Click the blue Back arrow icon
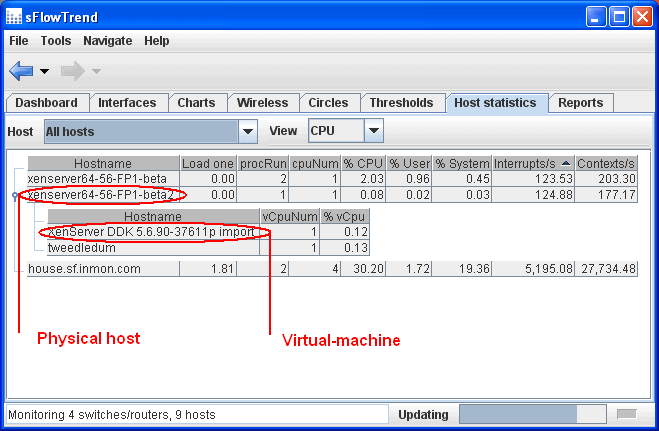 click(21, 71)
